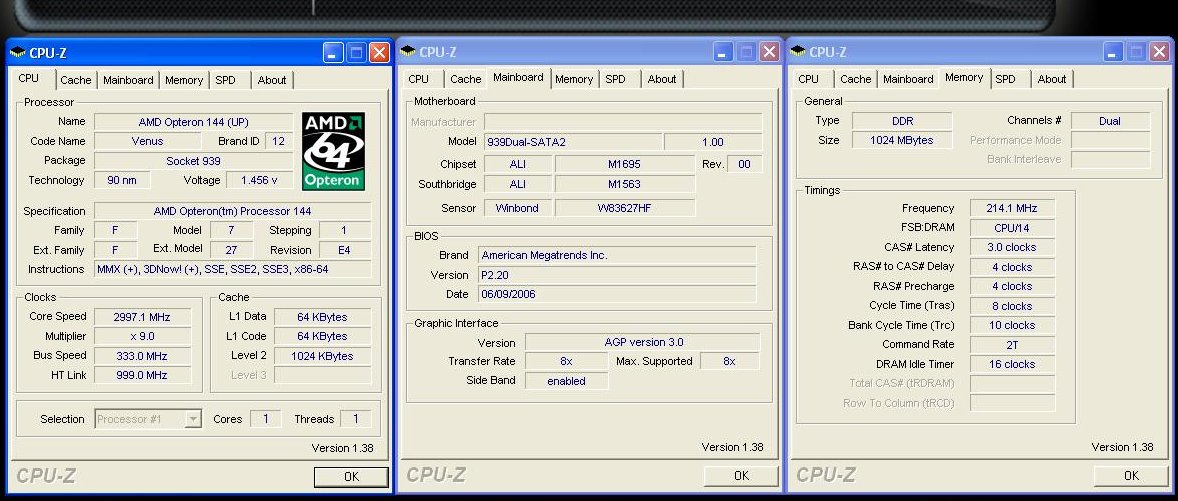Open SPD tab in Mainboard window
This screenshot has width=1178, height=501.
pyautogui.click(x=615, y=79)
